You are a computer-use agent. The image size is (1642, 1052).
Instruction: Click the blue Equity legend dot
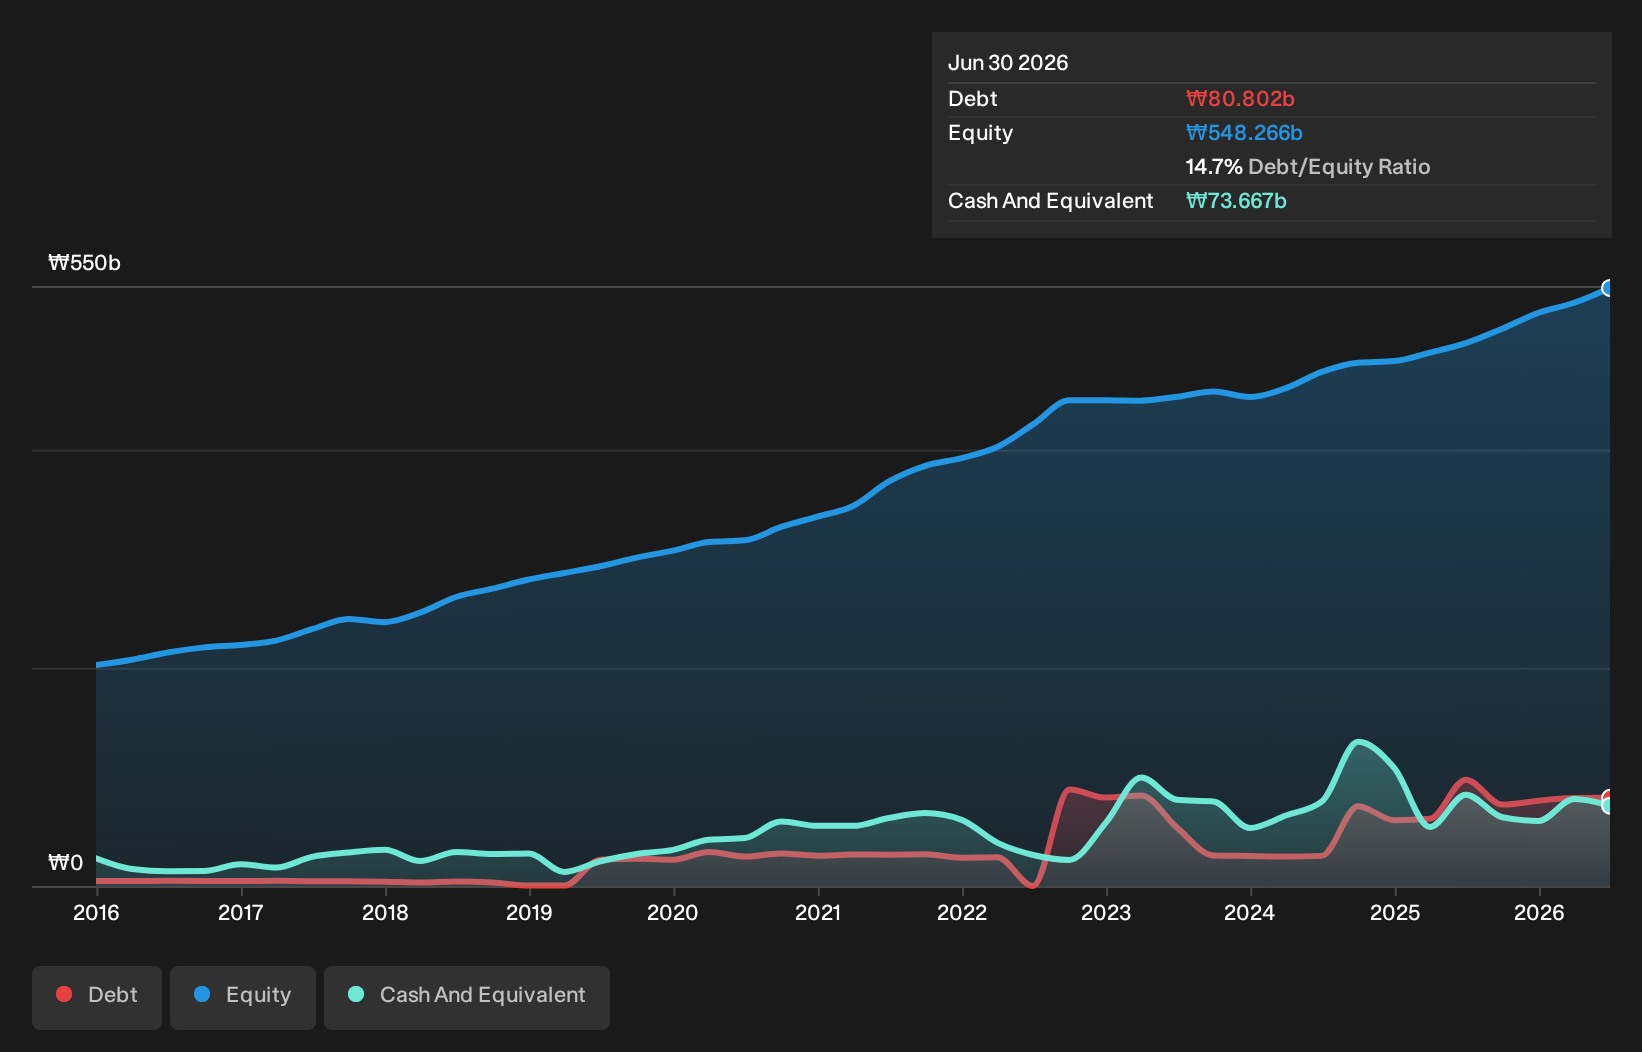point(202,994)
